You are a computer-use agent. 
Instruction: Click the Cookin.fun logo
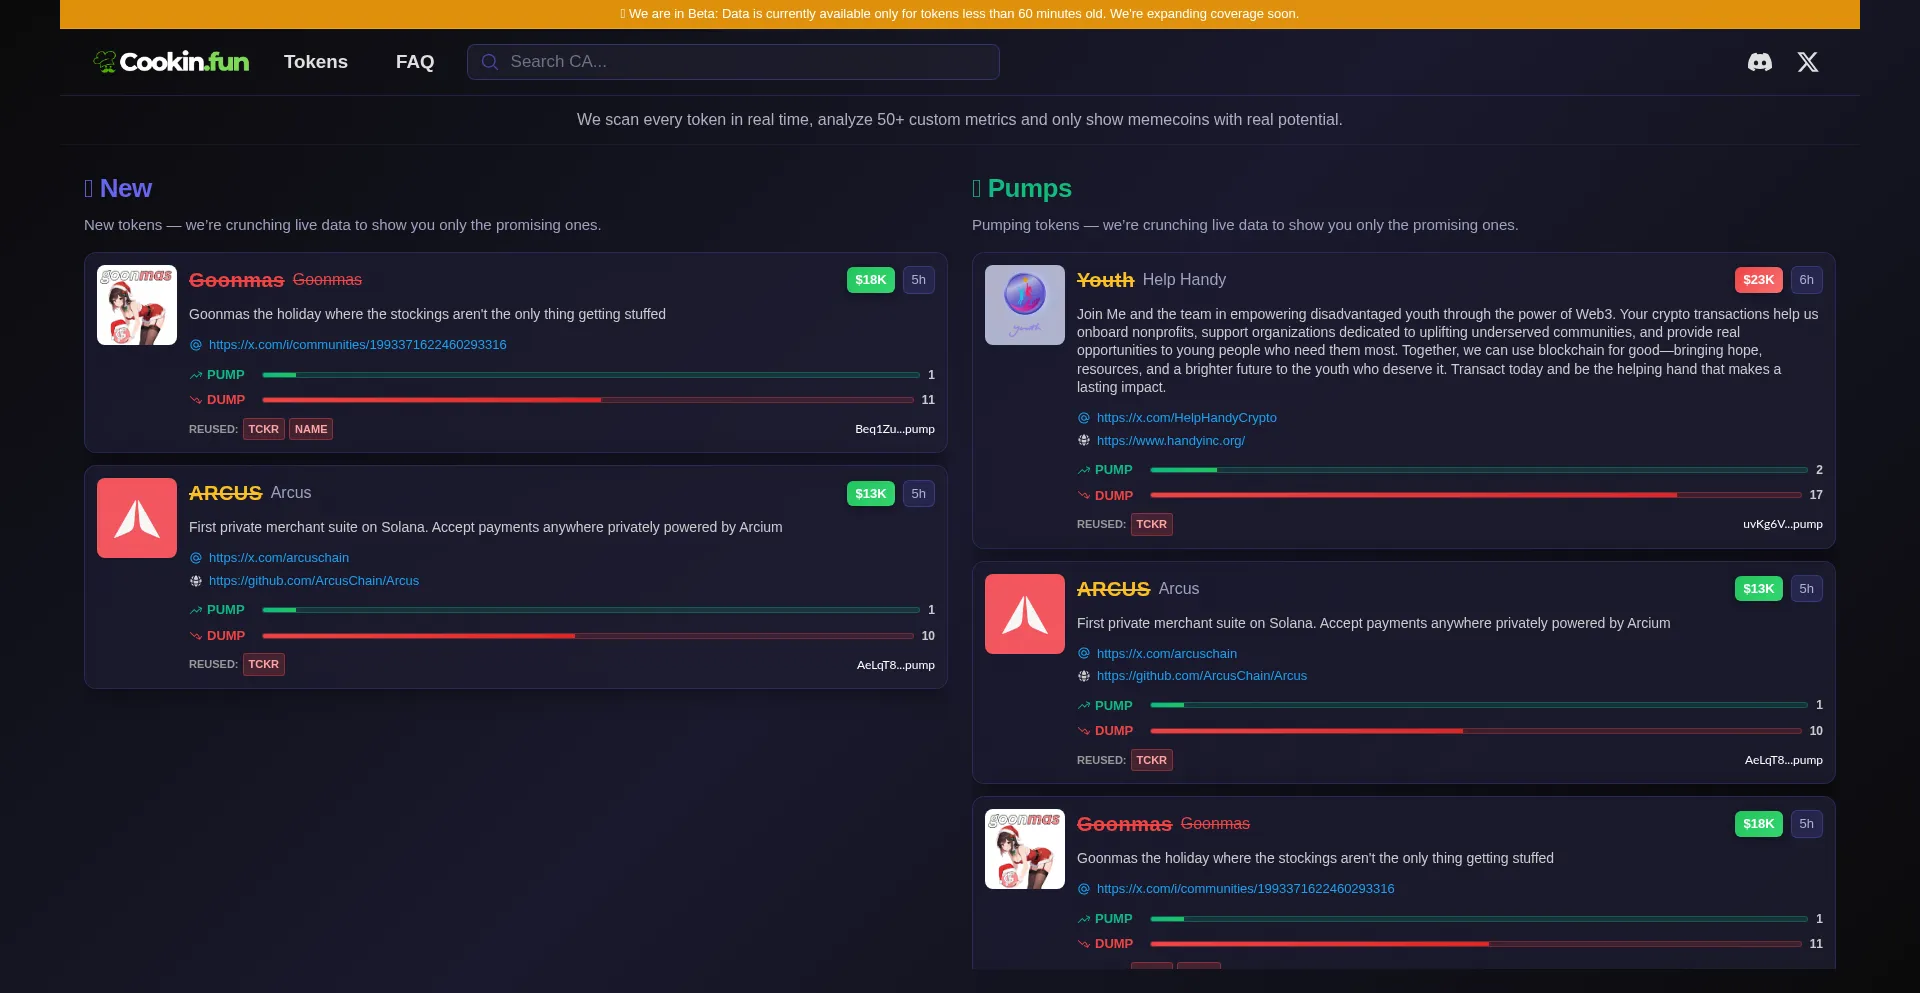pos(171,62)
